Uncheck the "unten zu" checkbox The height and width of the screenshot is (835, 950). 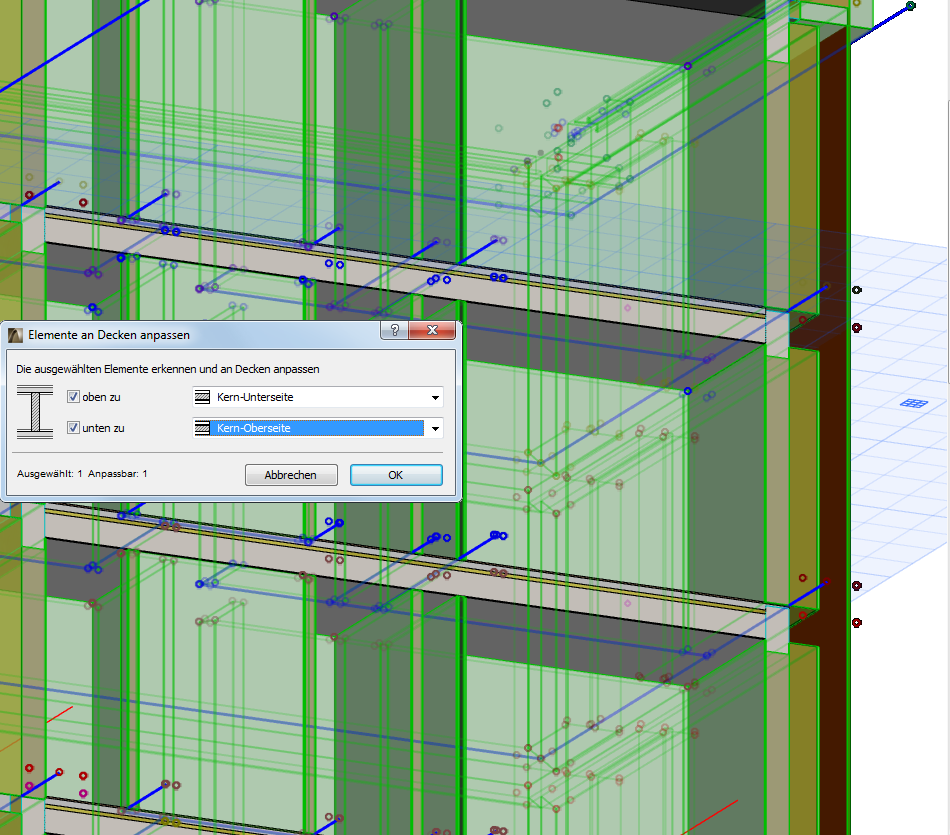[73, 428]
